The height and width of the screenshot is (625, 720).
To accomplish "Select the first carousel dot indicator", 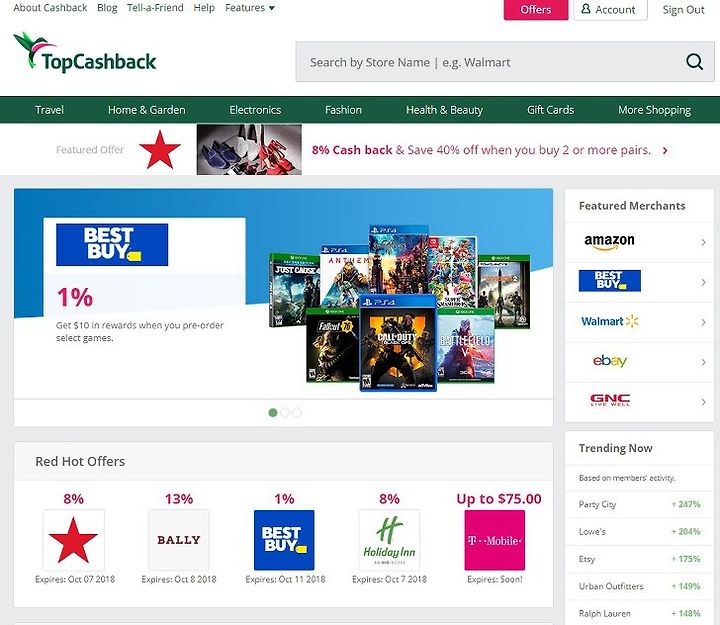I will pos(273,412).
